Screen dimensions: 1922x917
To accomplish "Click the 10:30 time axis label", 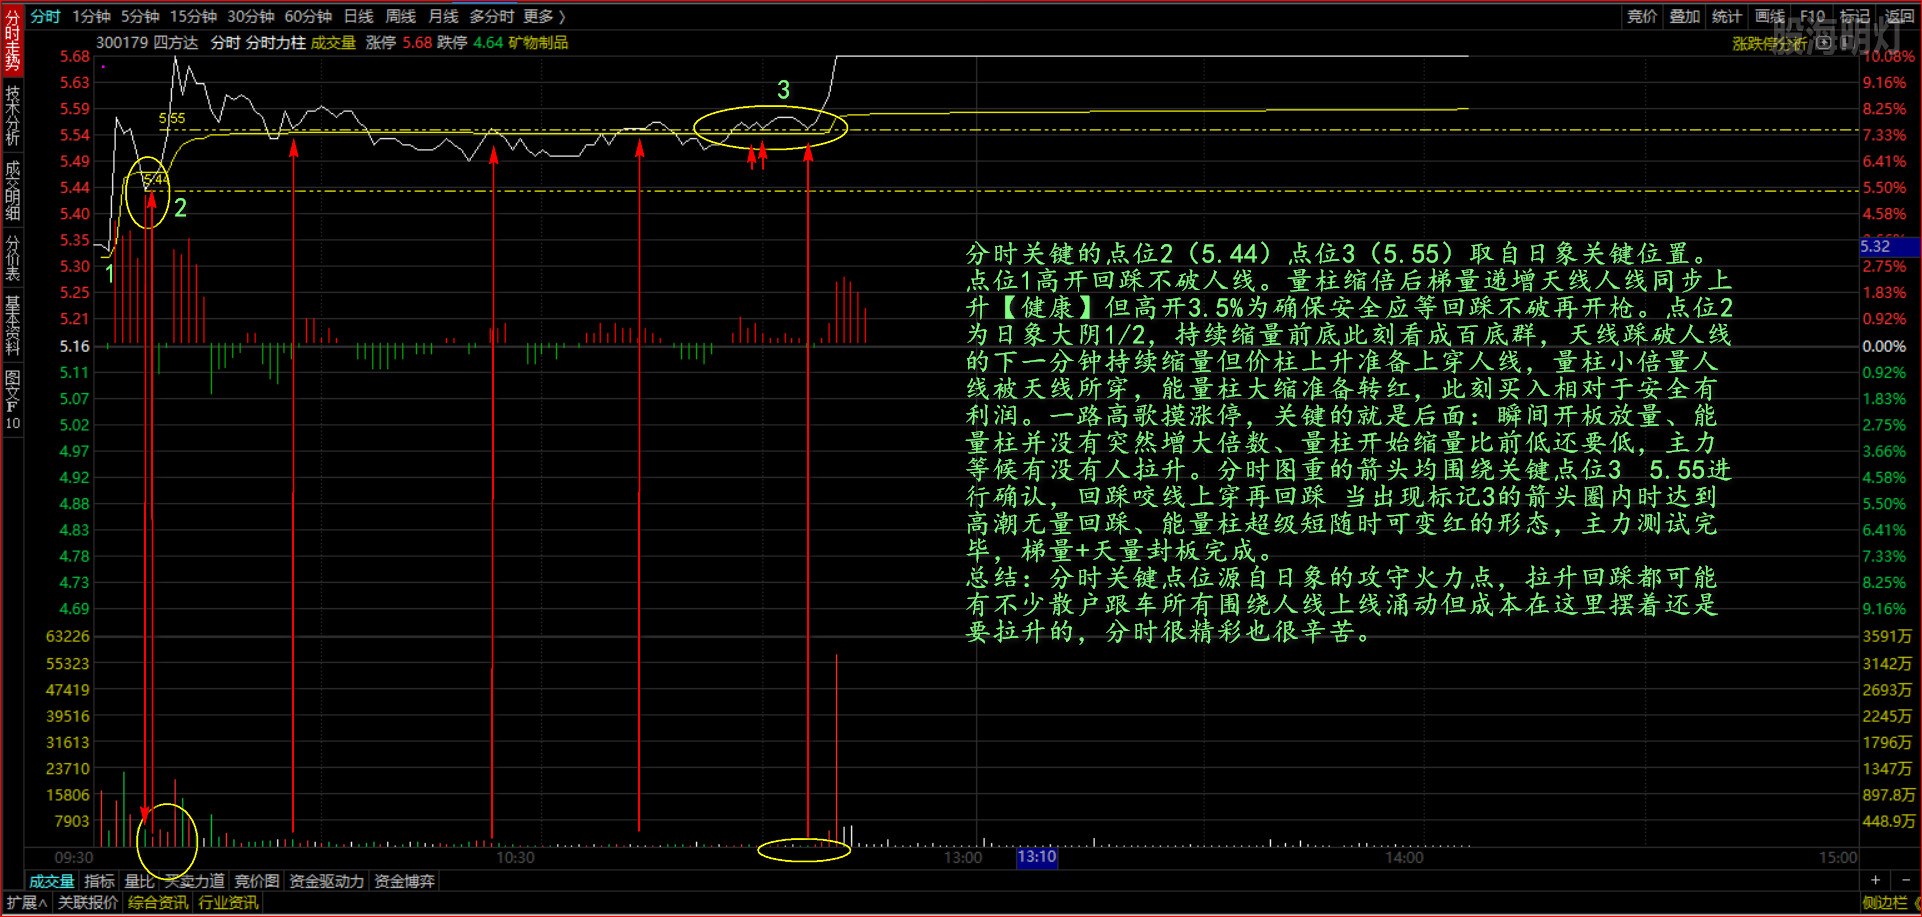I will tap(515, 858).
